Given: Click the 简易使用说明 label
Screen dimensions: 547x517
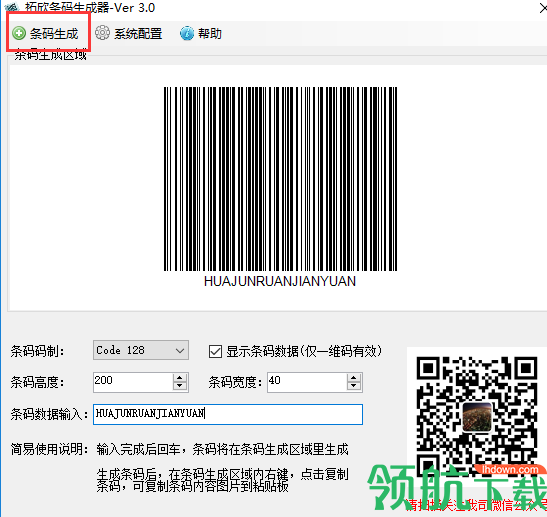Looking at the screenshot, I should [49, 449].
